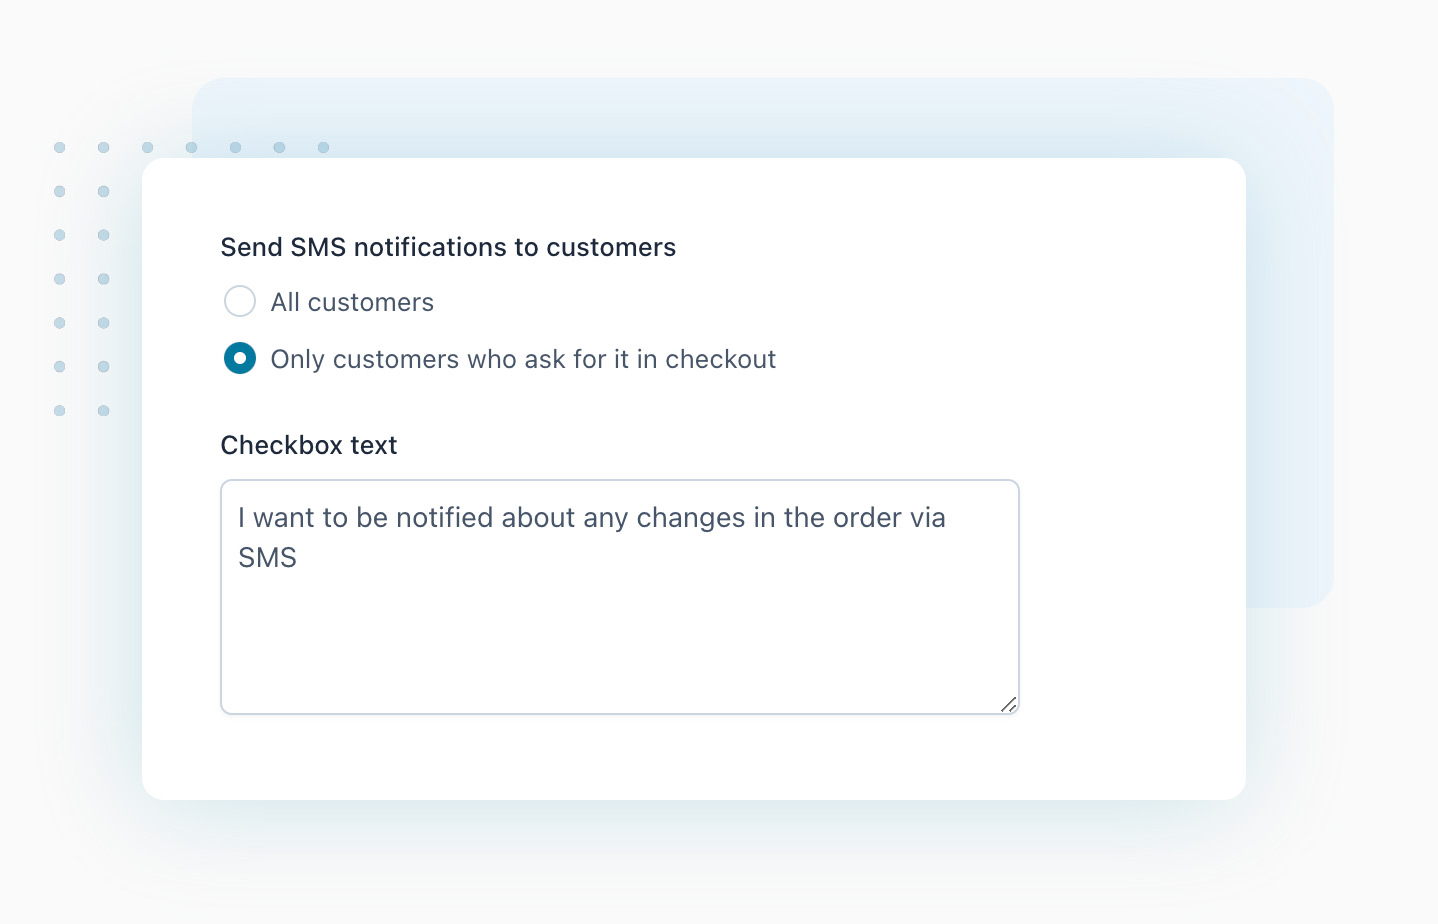Place cursor after the word SMS
Image resolution: width=1438 pixels, height=924 pixels.
[300, 558]
